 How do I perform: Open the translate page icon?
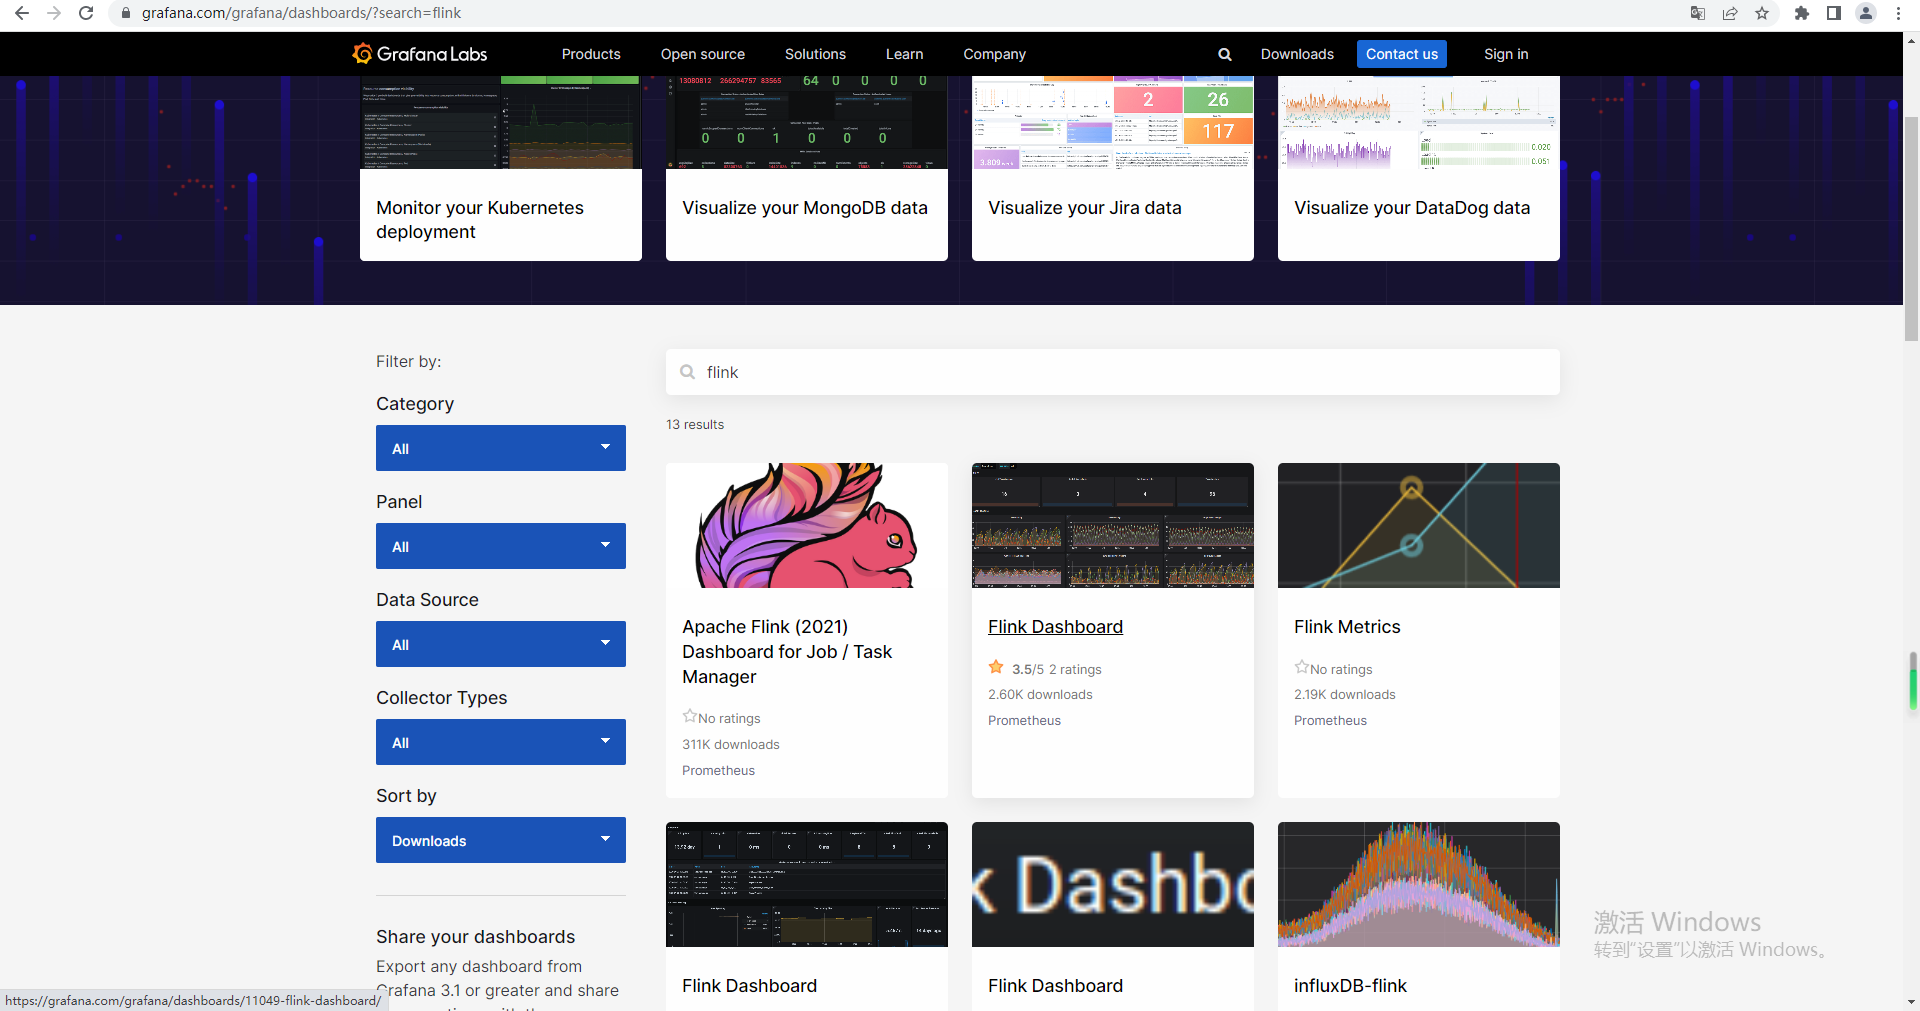(1698, 13)
